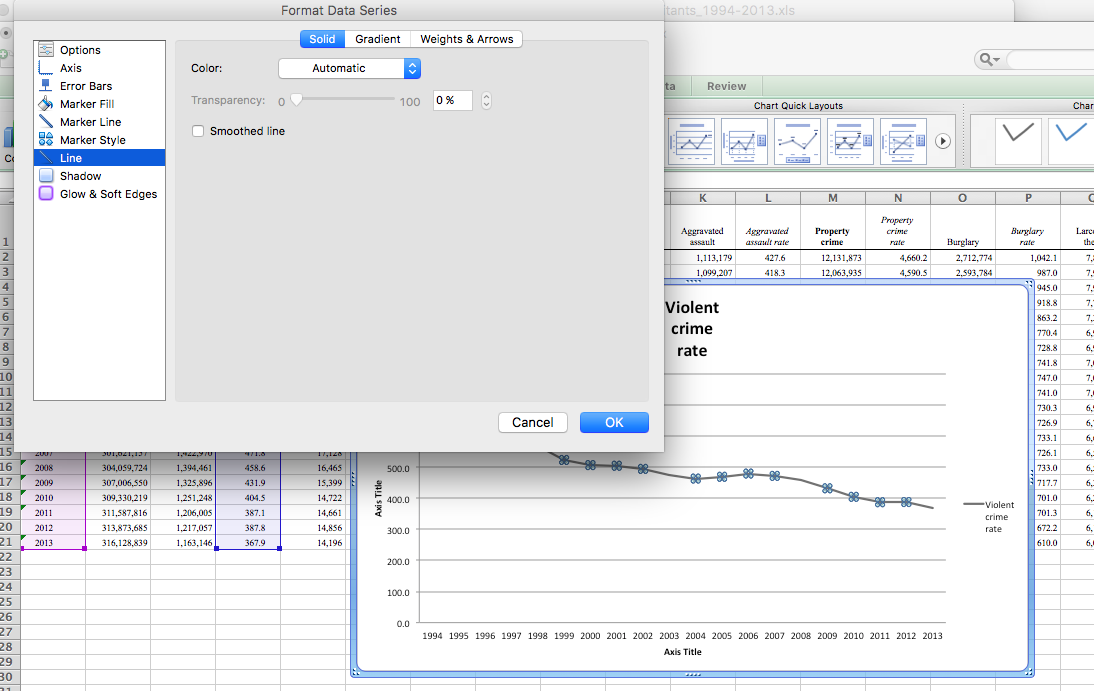
Task: Switch to the Weights & Arrows tab
Action: [x=466, y=39]
